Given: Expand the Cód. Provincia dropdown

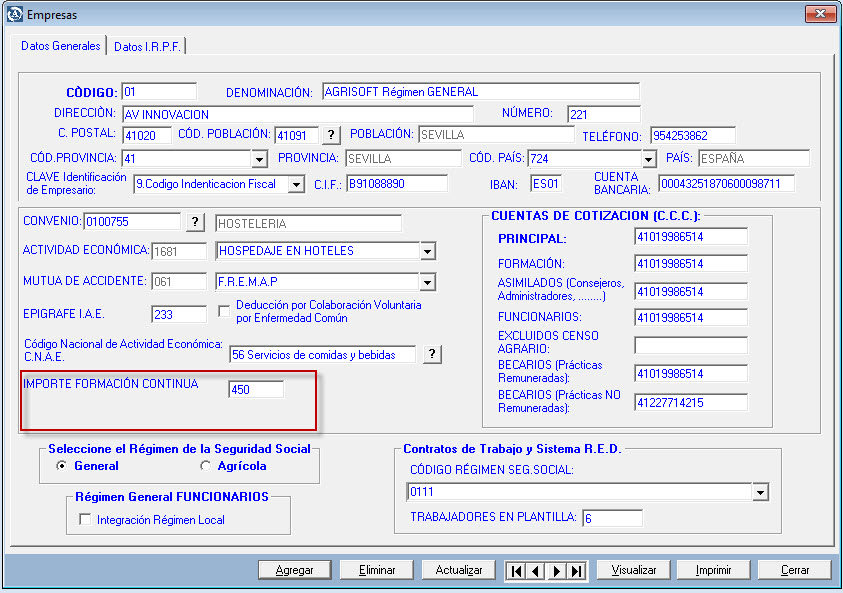Looking at the screenshot, I should 259,159.
